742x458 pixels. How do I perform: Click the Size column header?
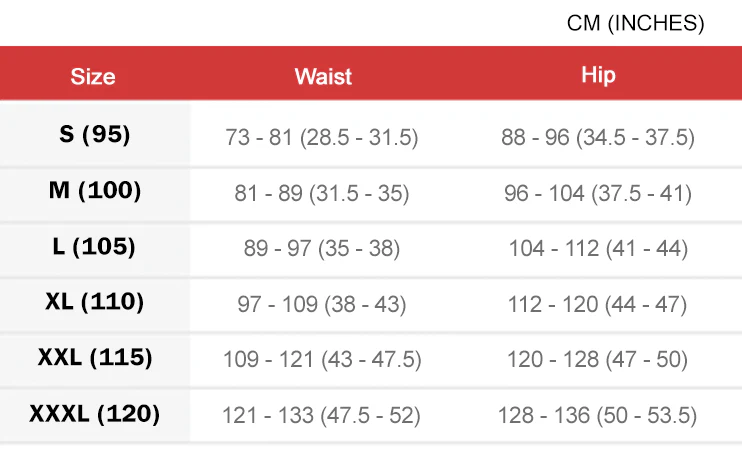[93, 76]
